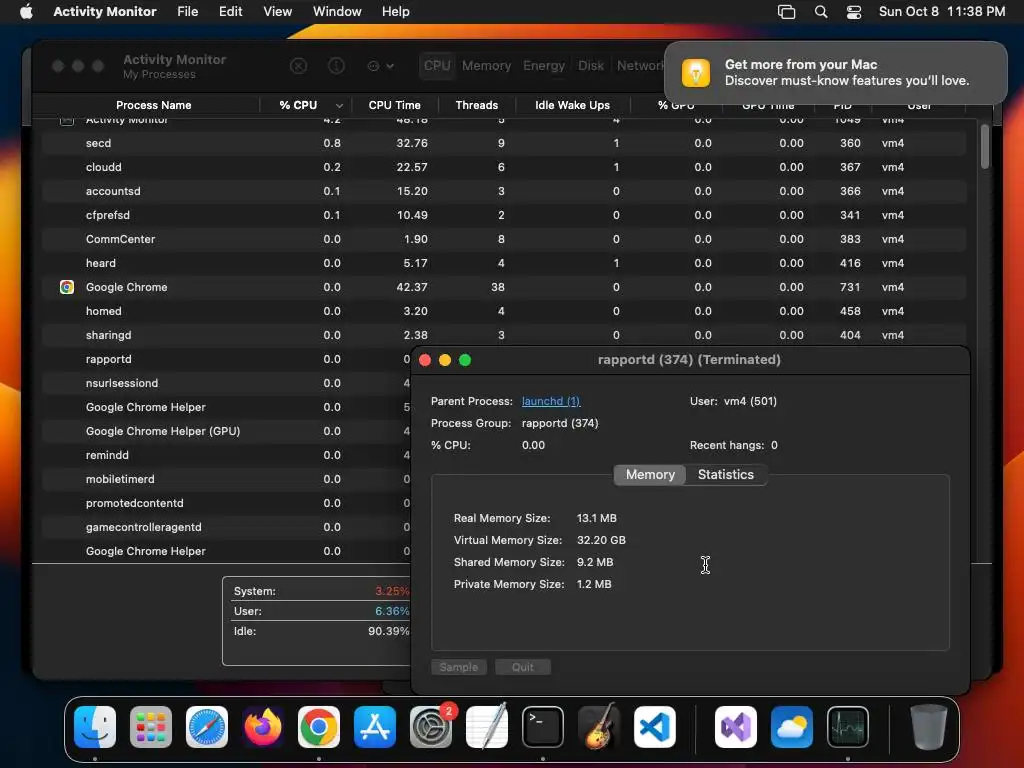The image size is (1024, 768).
Task: Sort by CPU Time column
Action: click(x=394, y=105)
